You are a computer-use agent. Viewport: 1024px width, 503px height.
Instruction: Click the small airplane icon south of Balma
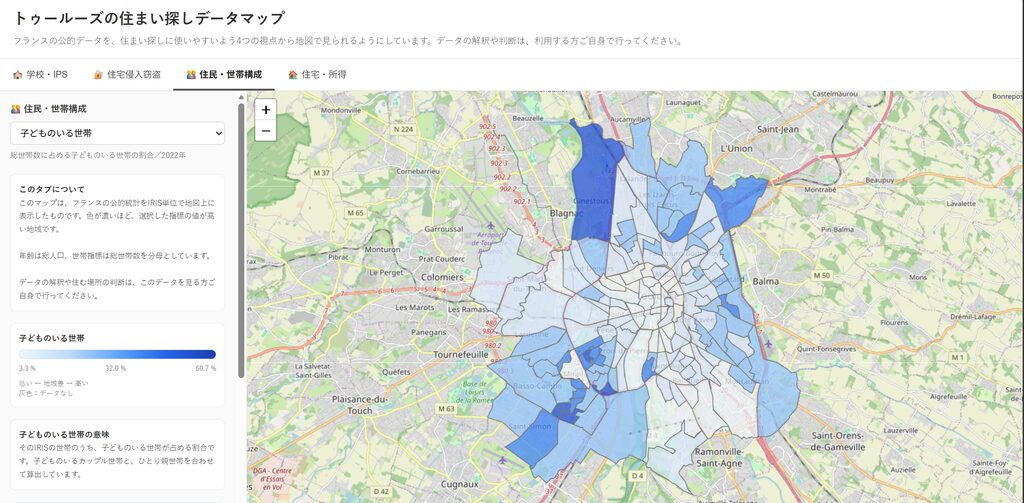click(768, 344)
